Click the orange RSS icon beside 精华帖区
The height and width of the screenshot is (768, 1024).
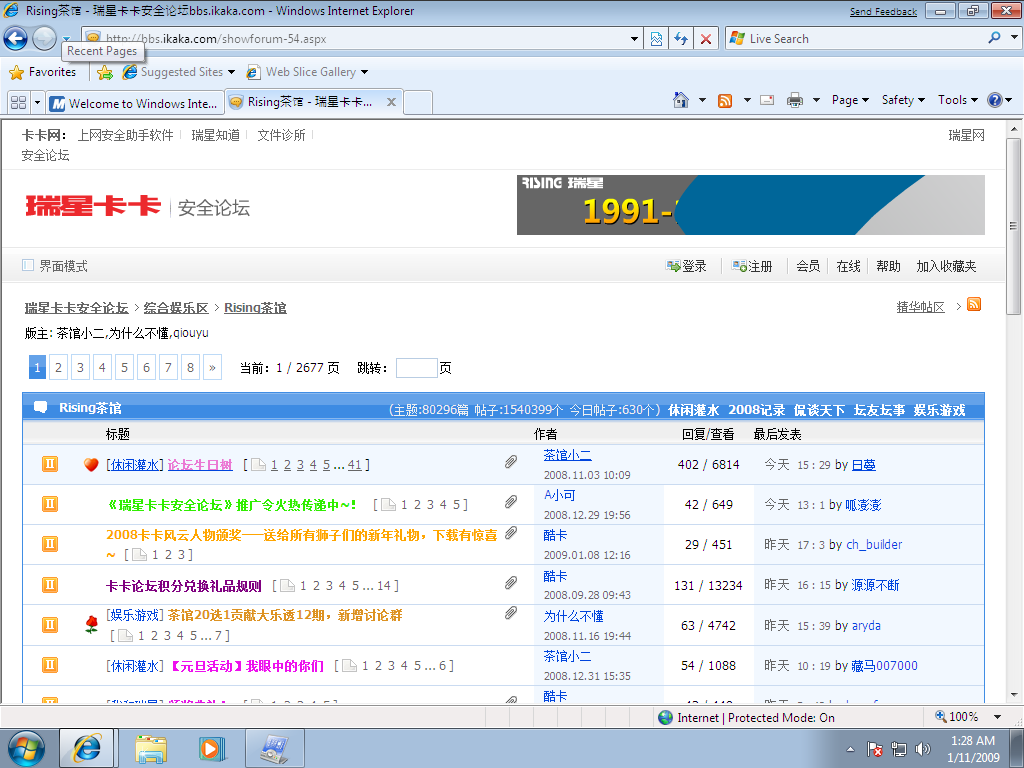tap(973, 305)
